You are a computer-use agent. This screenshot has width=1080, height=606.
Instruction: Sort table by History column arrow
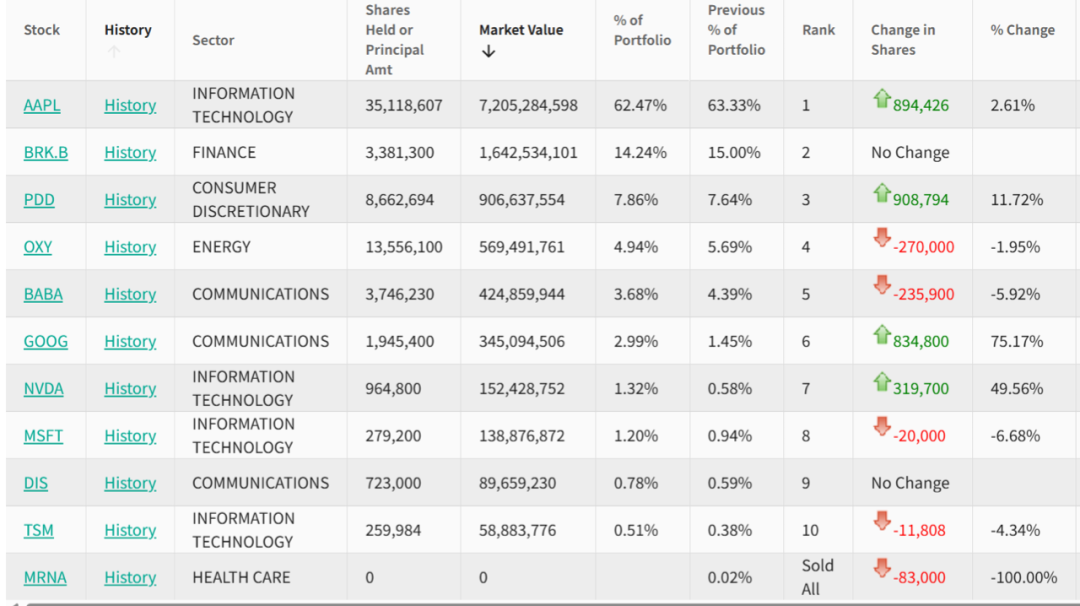(x=113, y=52)
